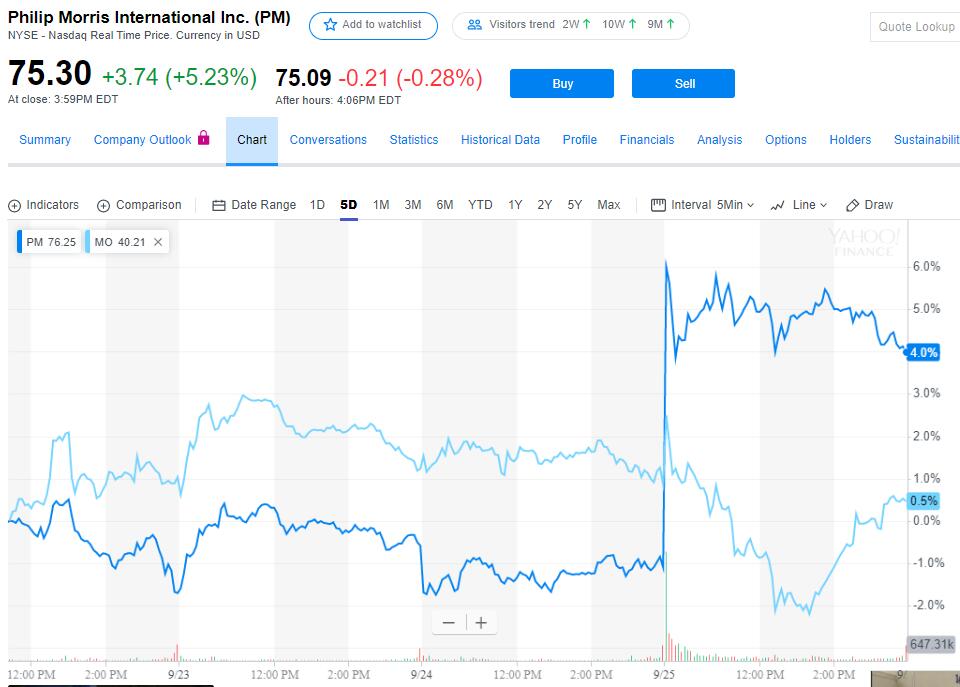Click the Date Range calendar icon

tap(219, 205)
